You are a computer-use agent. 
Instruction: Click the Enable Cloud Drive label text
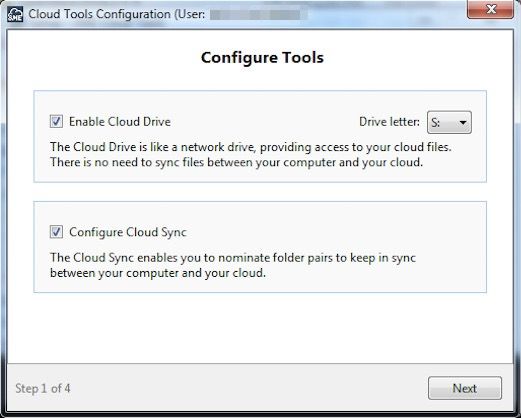coord(120,122)
